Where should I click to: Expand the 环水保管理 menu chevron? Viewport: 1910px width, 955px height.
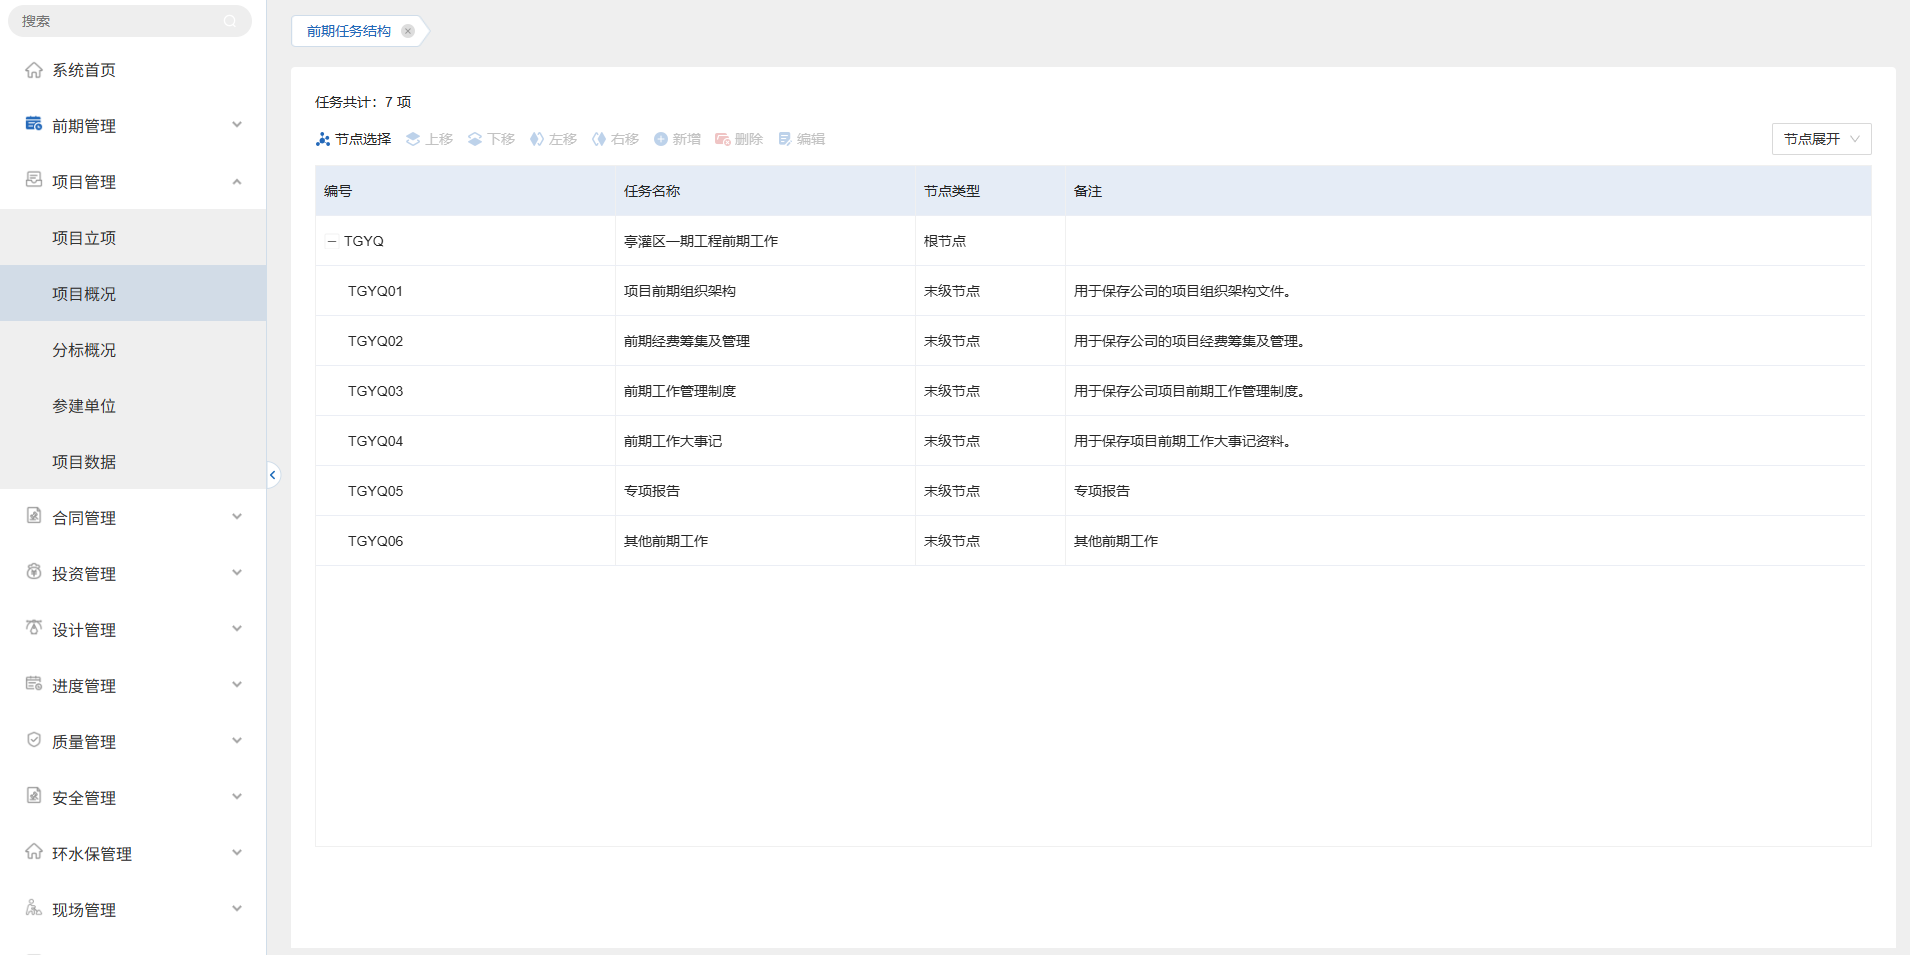pyautogui.click(x=237, y=853)
